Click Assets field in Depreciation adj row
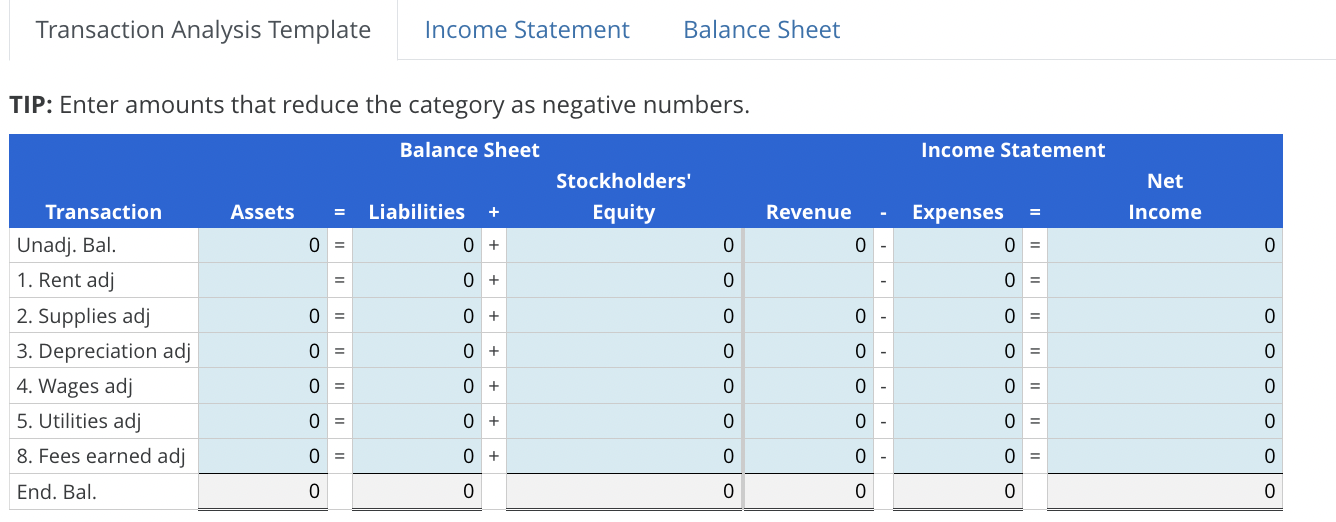Image resolution: width=1336 pixels, height=522 pixels. (263, 351)
